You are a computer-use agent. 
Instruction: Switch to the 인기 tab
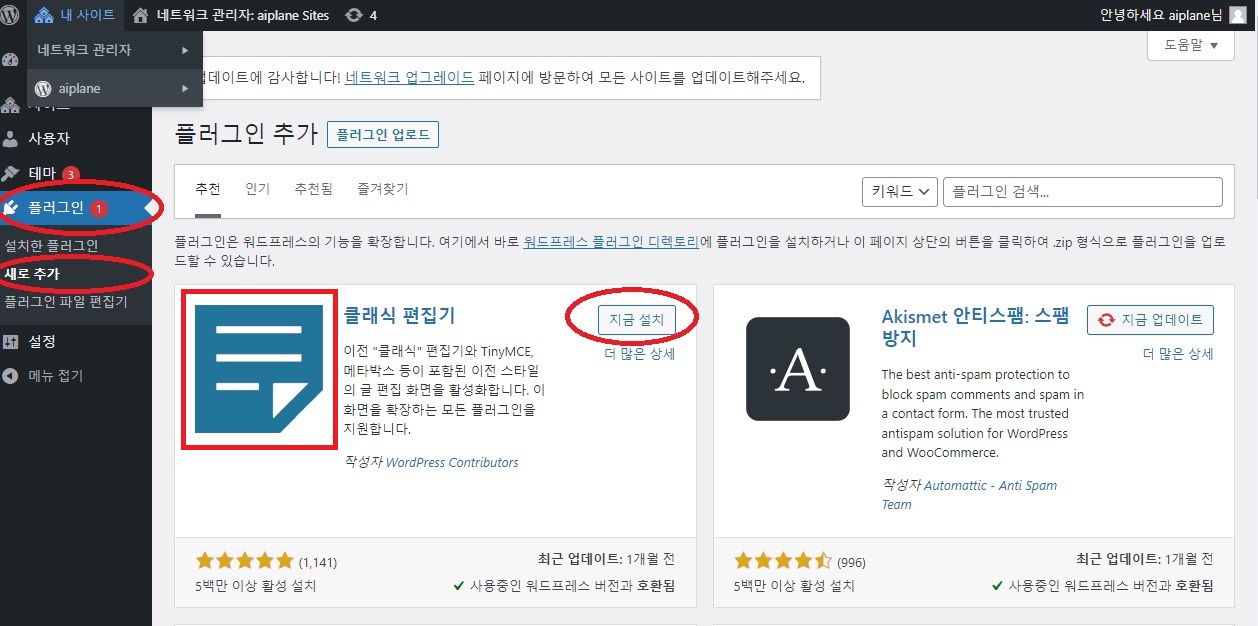pyautogui.click(x=258, y=189)
